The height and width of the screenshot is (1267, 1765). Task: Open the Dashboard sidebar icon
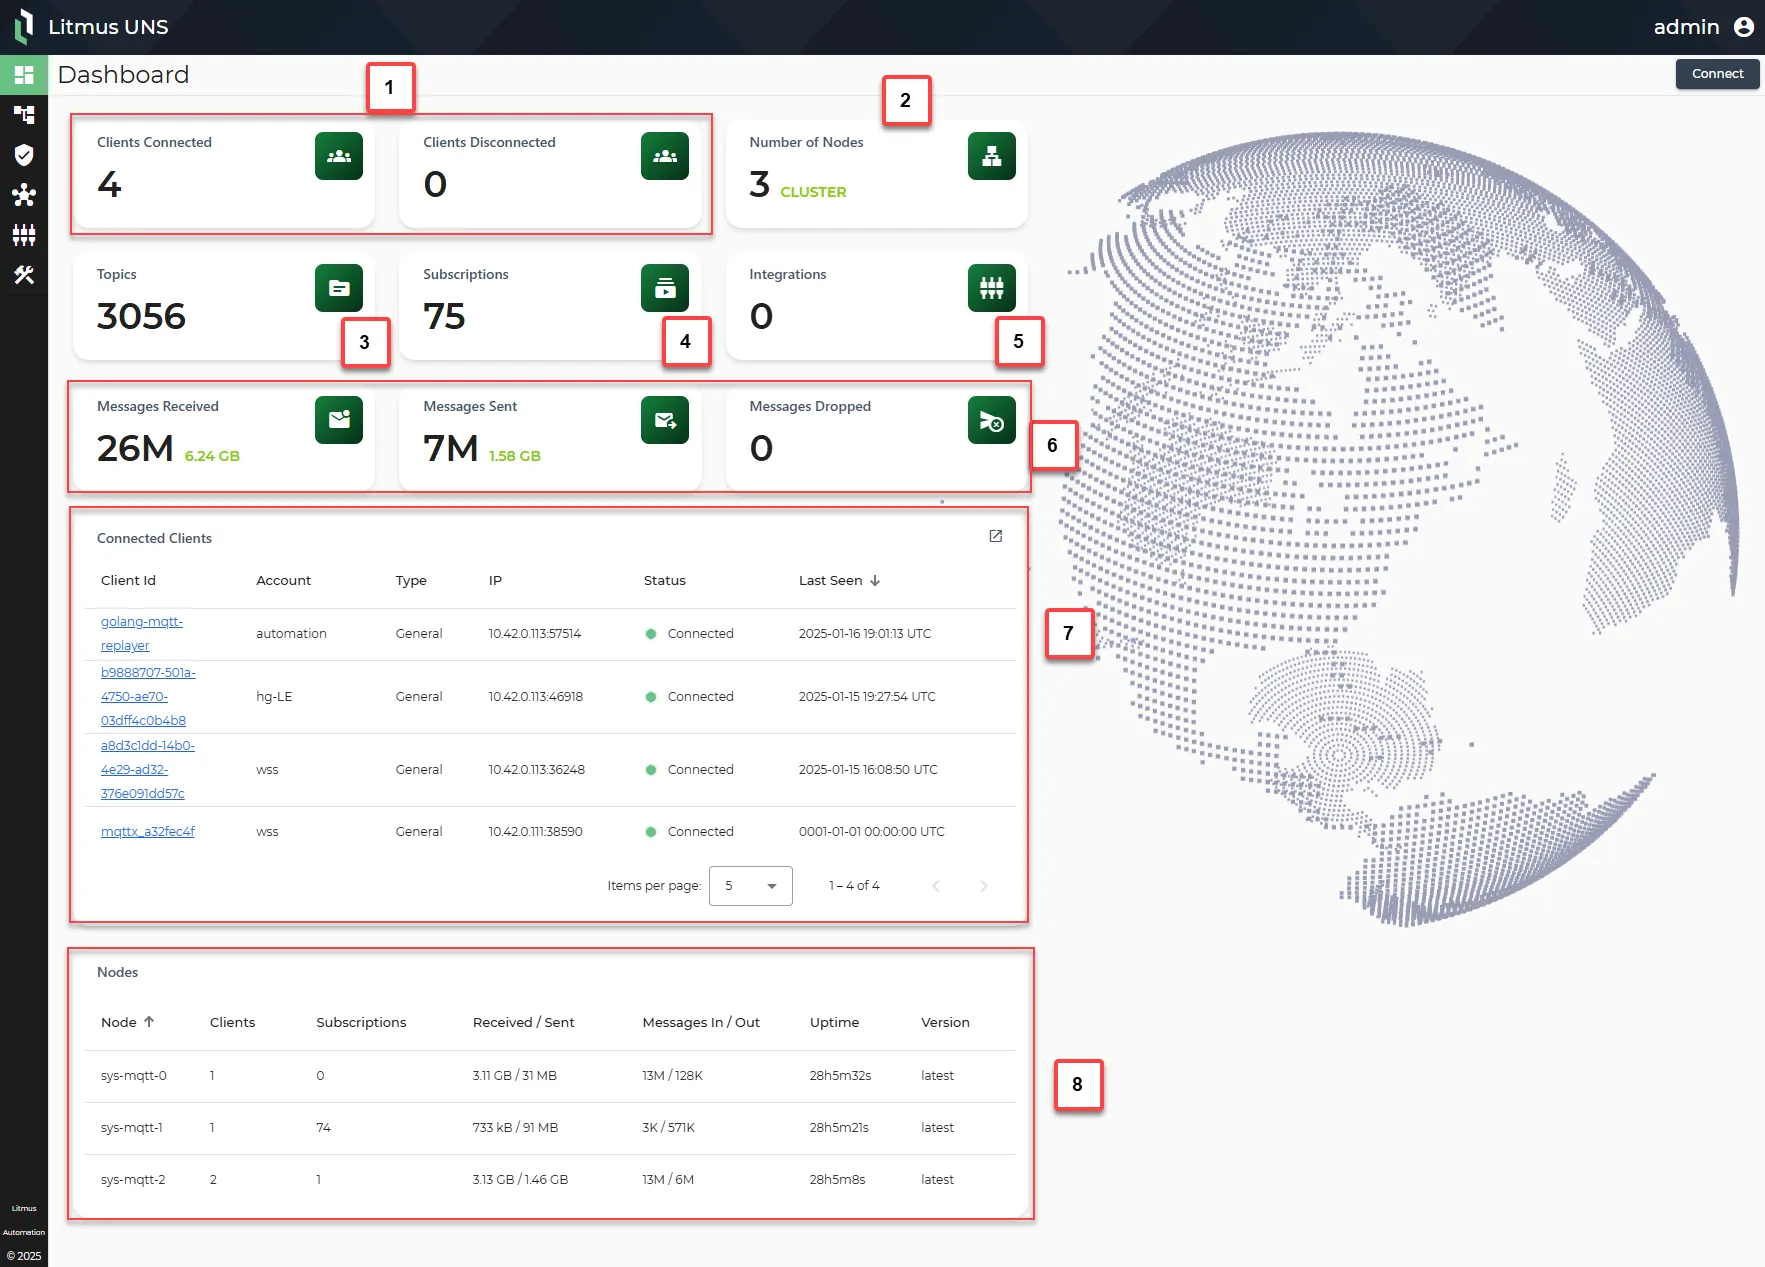tap(24, 75)
